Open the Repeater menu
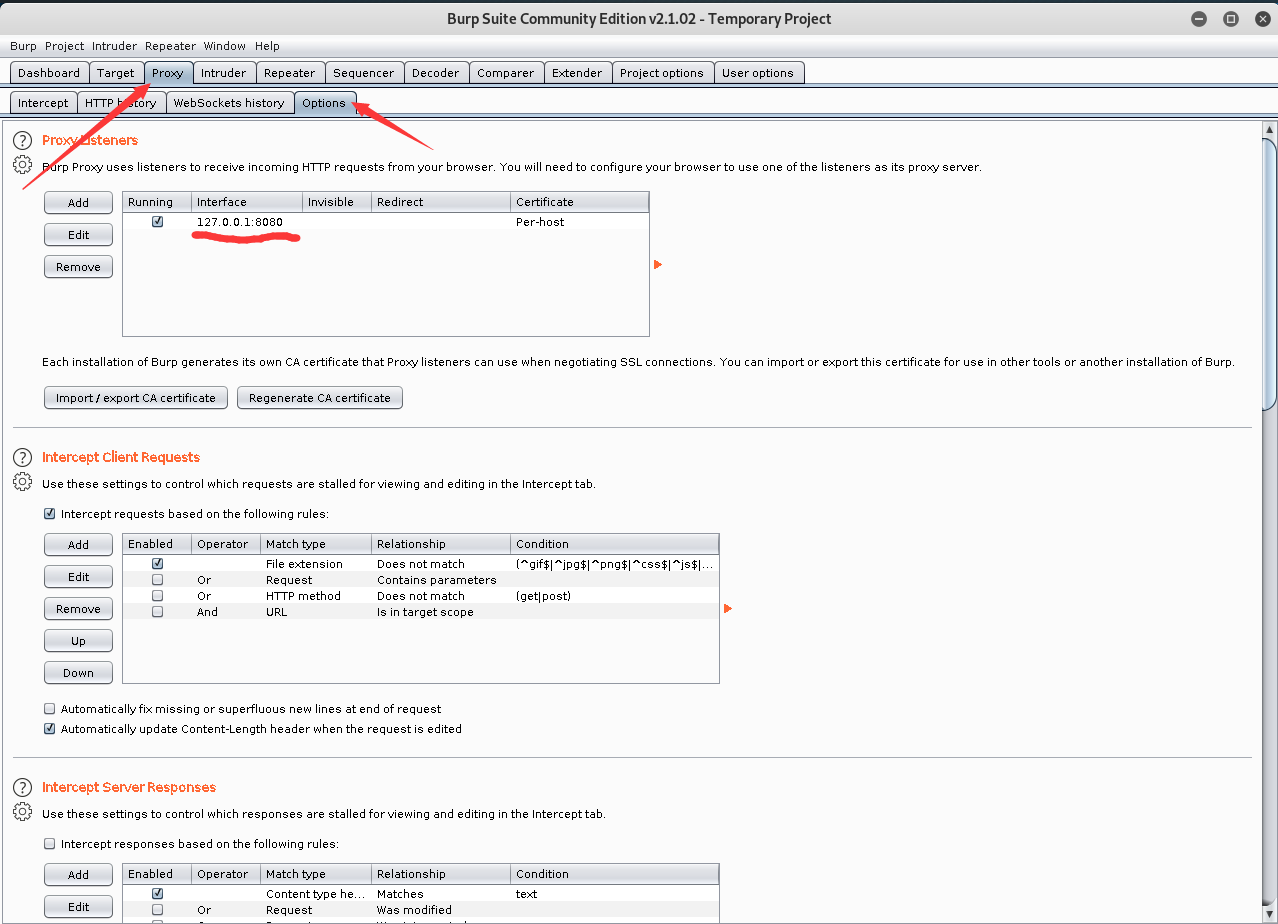Screen dimensions: 1278x924 (x=170, y=46)
